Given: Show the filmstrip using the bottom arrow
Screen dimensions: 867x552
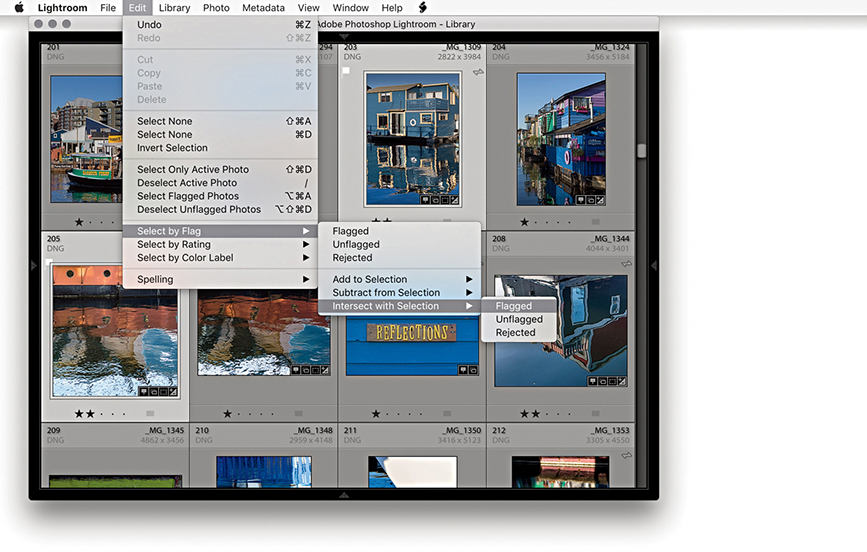Looking at the screenshot, I should click(x=343, y=495).
